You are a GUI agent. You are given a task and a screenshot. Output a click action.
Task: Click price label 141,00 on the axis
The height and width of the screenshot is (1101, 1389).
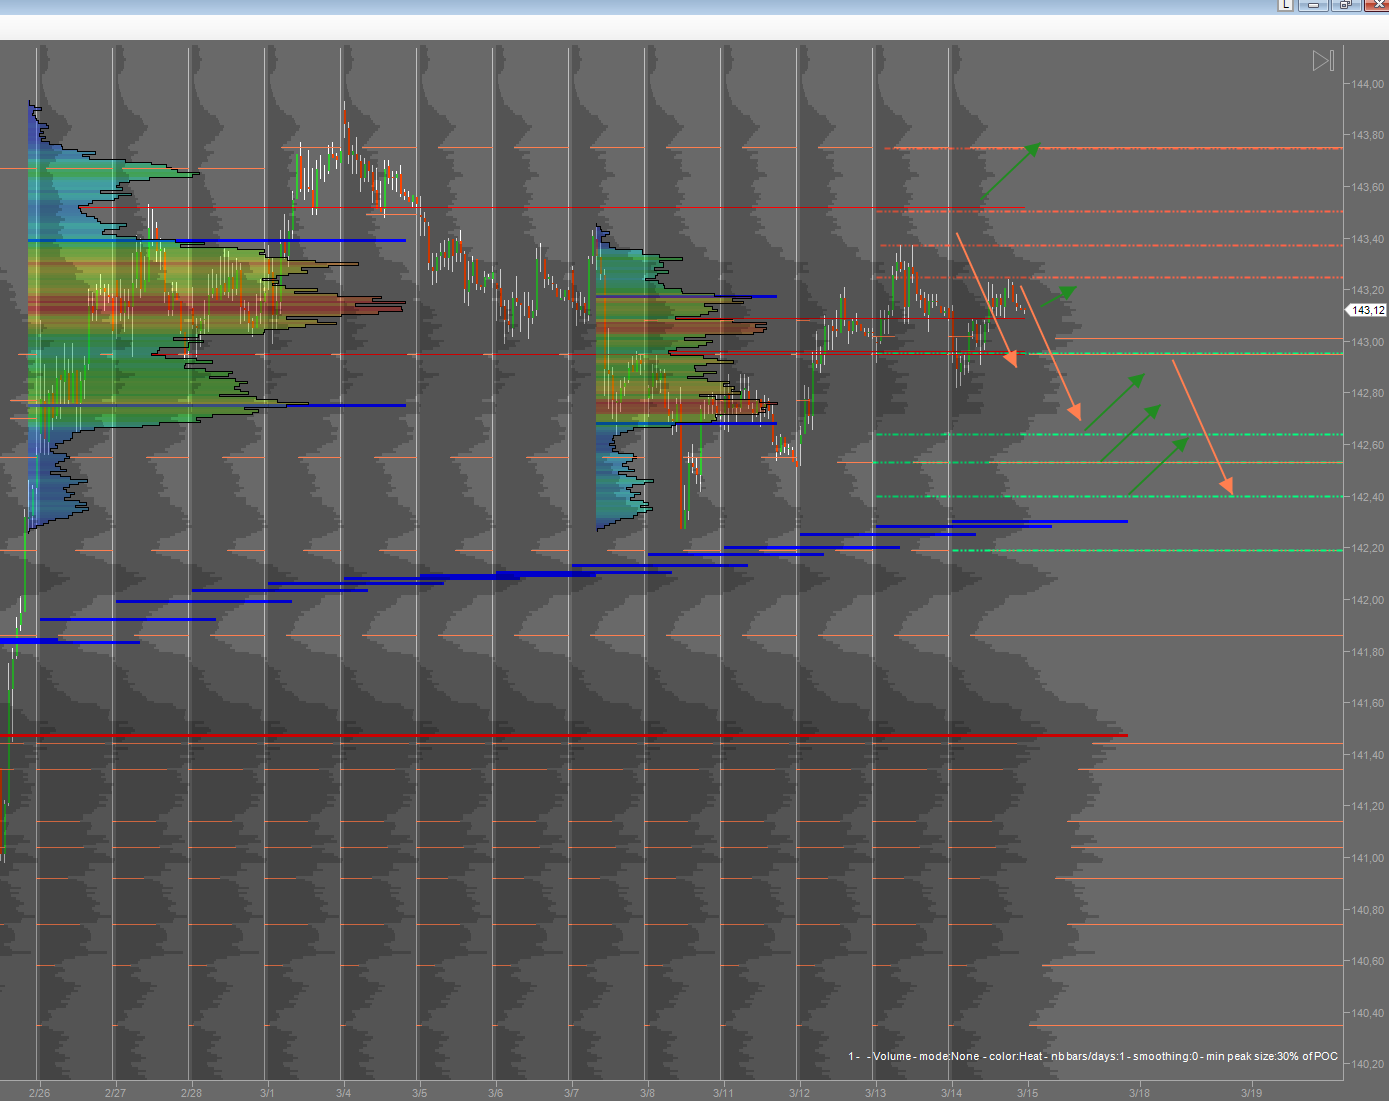(x=1368, y=858)
